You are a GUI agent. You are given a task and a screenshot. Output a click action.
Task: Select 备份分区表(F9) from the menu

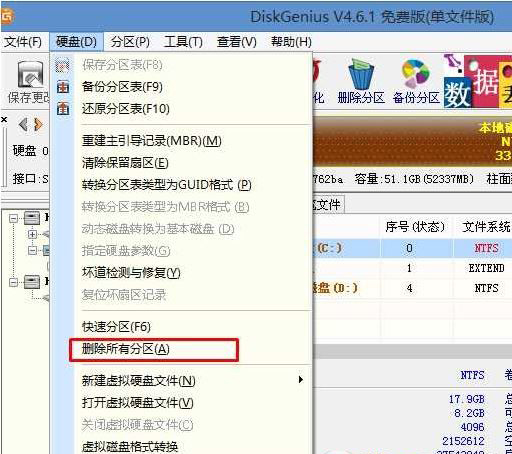point(122,87)
